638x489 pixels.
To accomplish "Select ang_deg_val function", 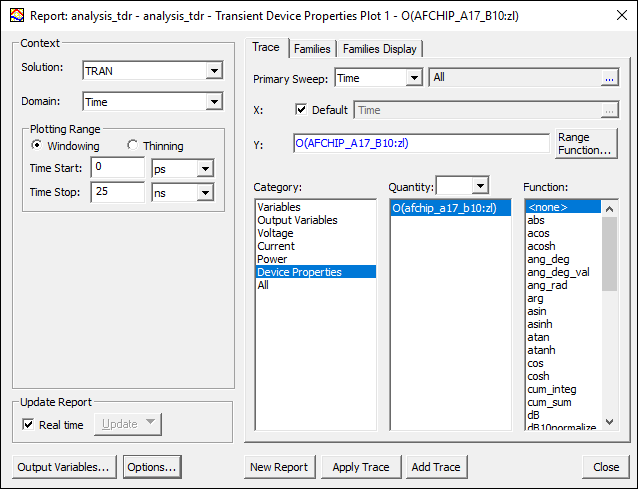I will [x=563, y=272].
